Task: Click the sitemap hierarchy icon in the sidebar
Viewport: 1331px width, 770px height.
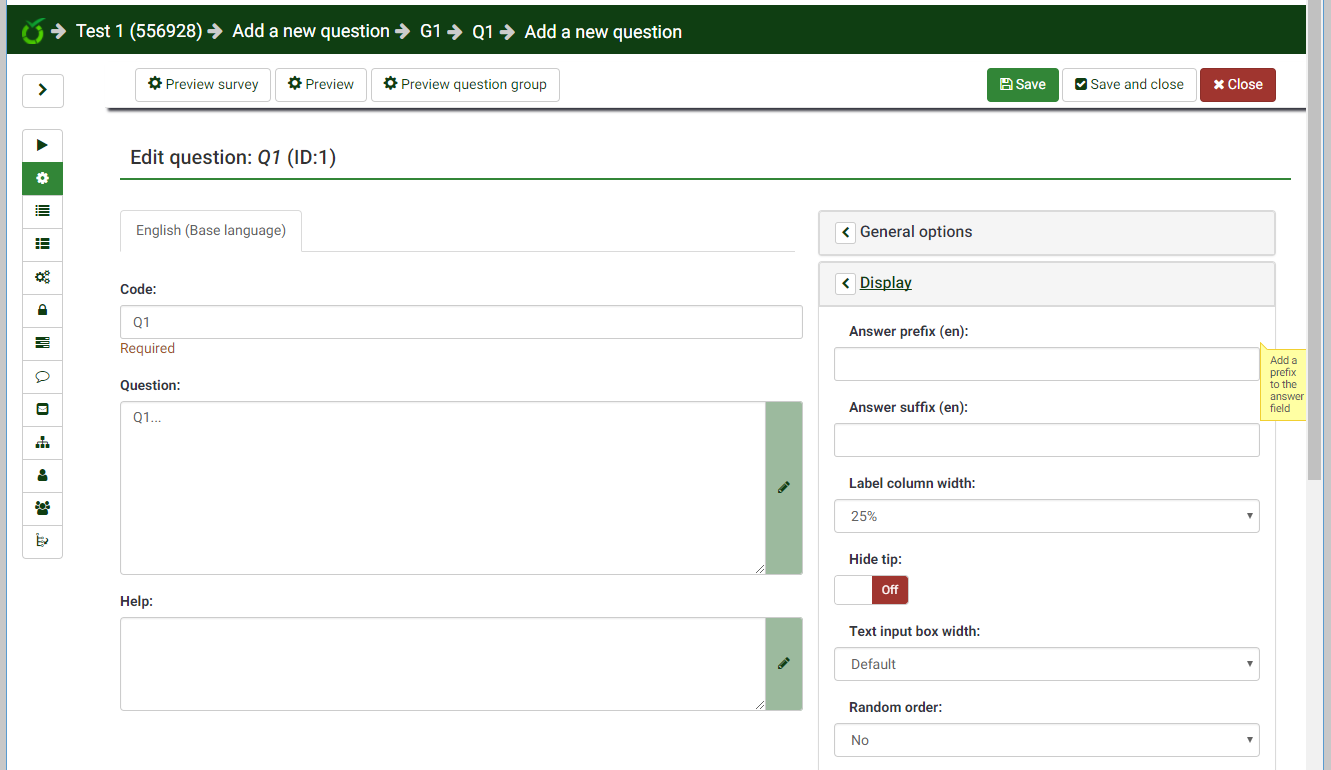Action: (x=42, y=442)
